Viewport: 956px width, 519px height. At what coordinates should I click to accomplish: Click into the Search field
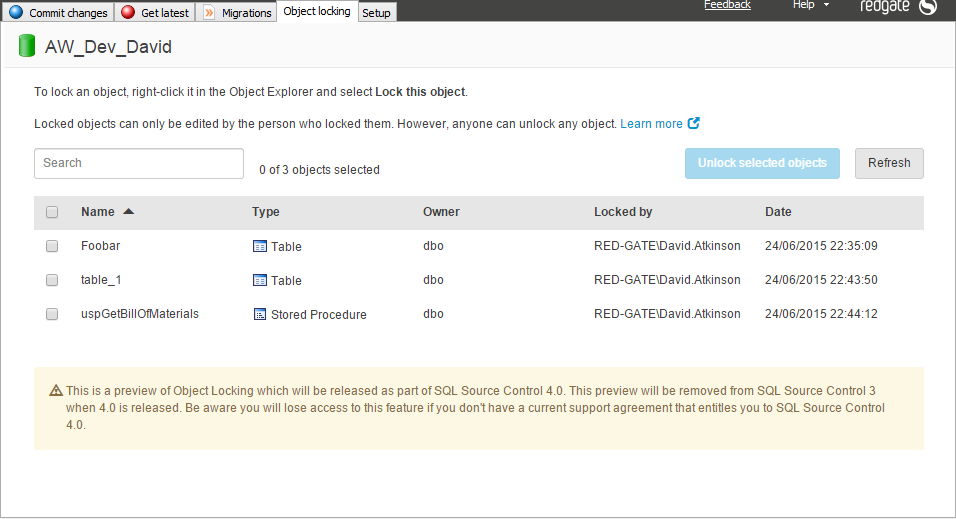pos(139,163)
